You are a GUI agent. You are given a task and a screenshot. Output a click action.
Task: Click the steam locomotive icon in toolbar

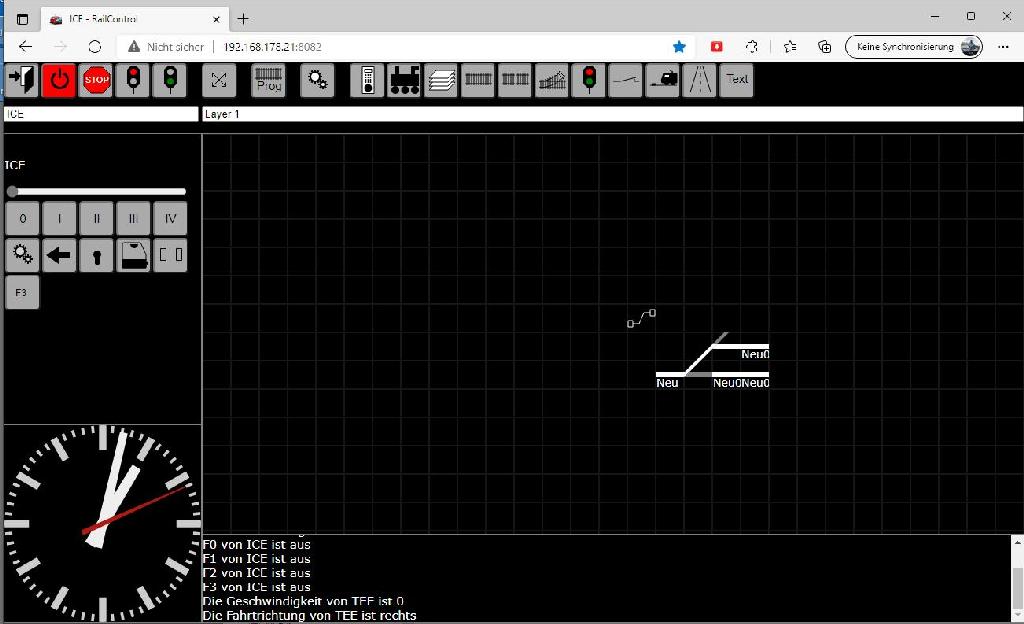[404, 80]
